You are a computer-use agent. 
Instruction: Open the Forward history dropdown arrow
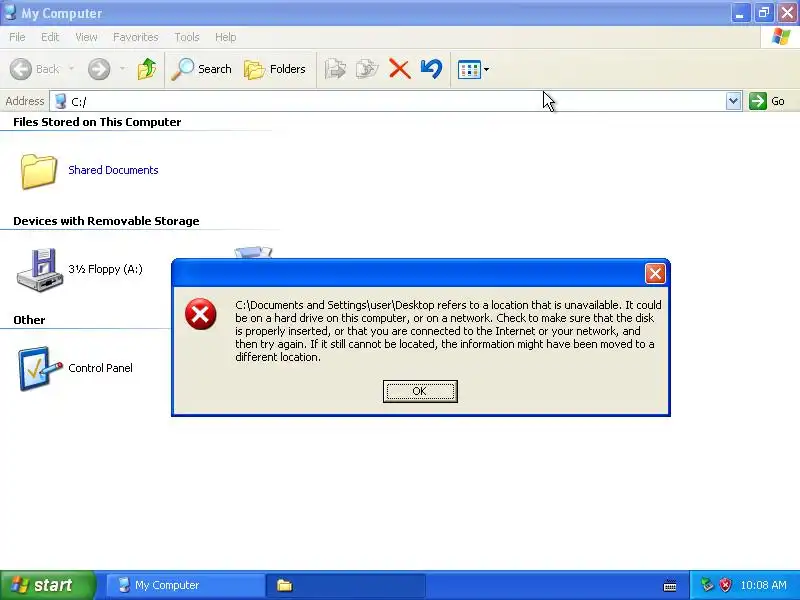(122, 68)
